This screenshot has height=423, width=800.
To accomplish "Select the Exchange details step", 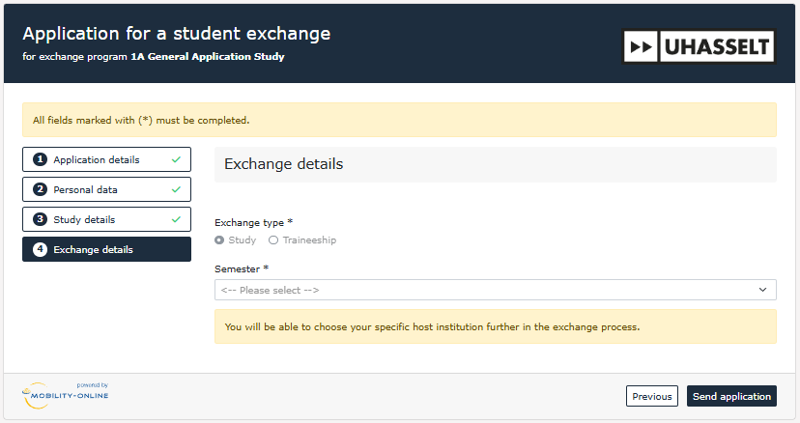I will pos(93,249).
